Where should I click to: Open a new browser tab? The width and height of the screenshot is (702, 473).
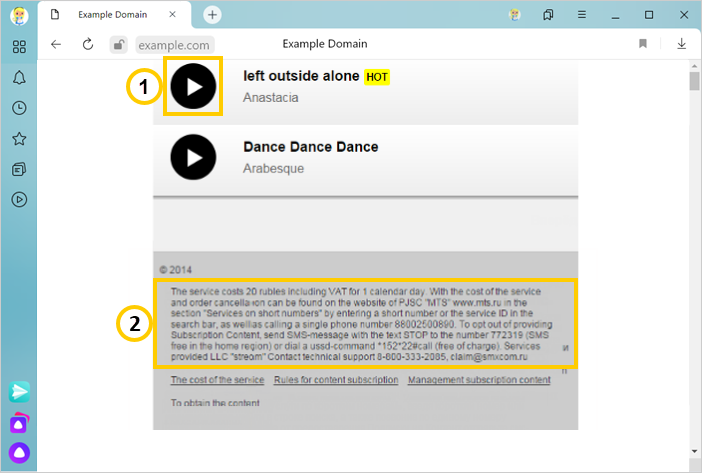point(212,15)
